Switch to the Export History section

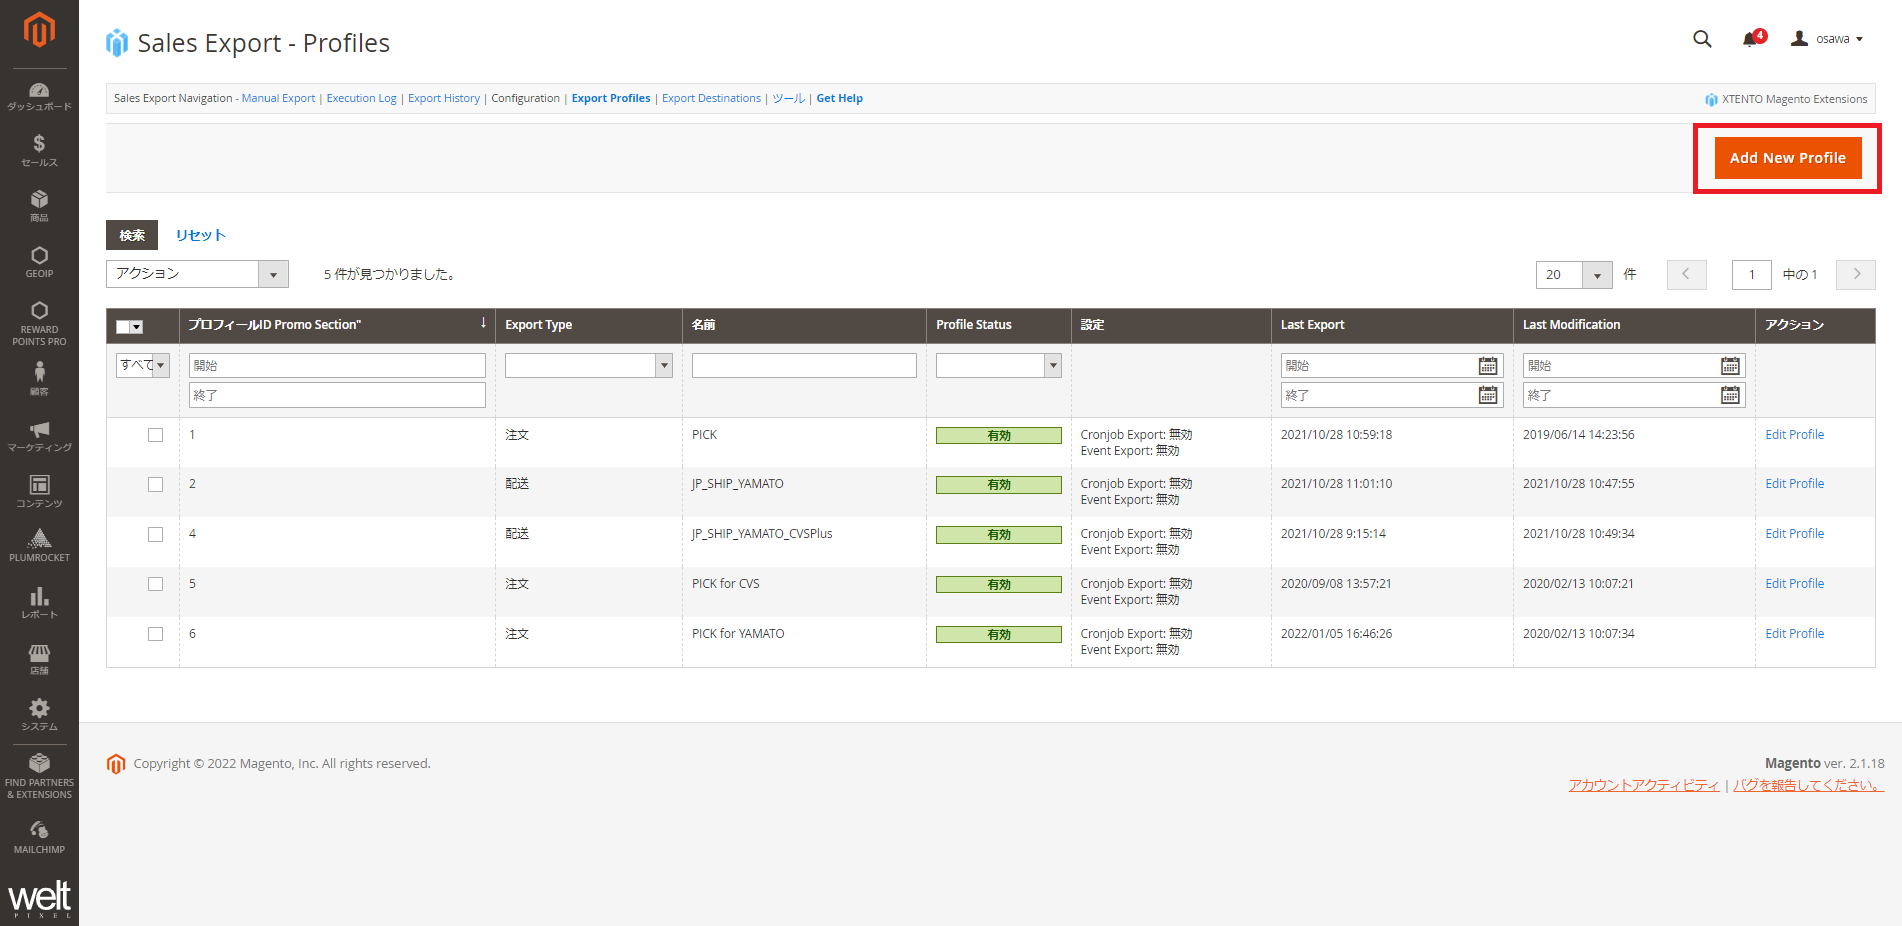tap(443, 98)
